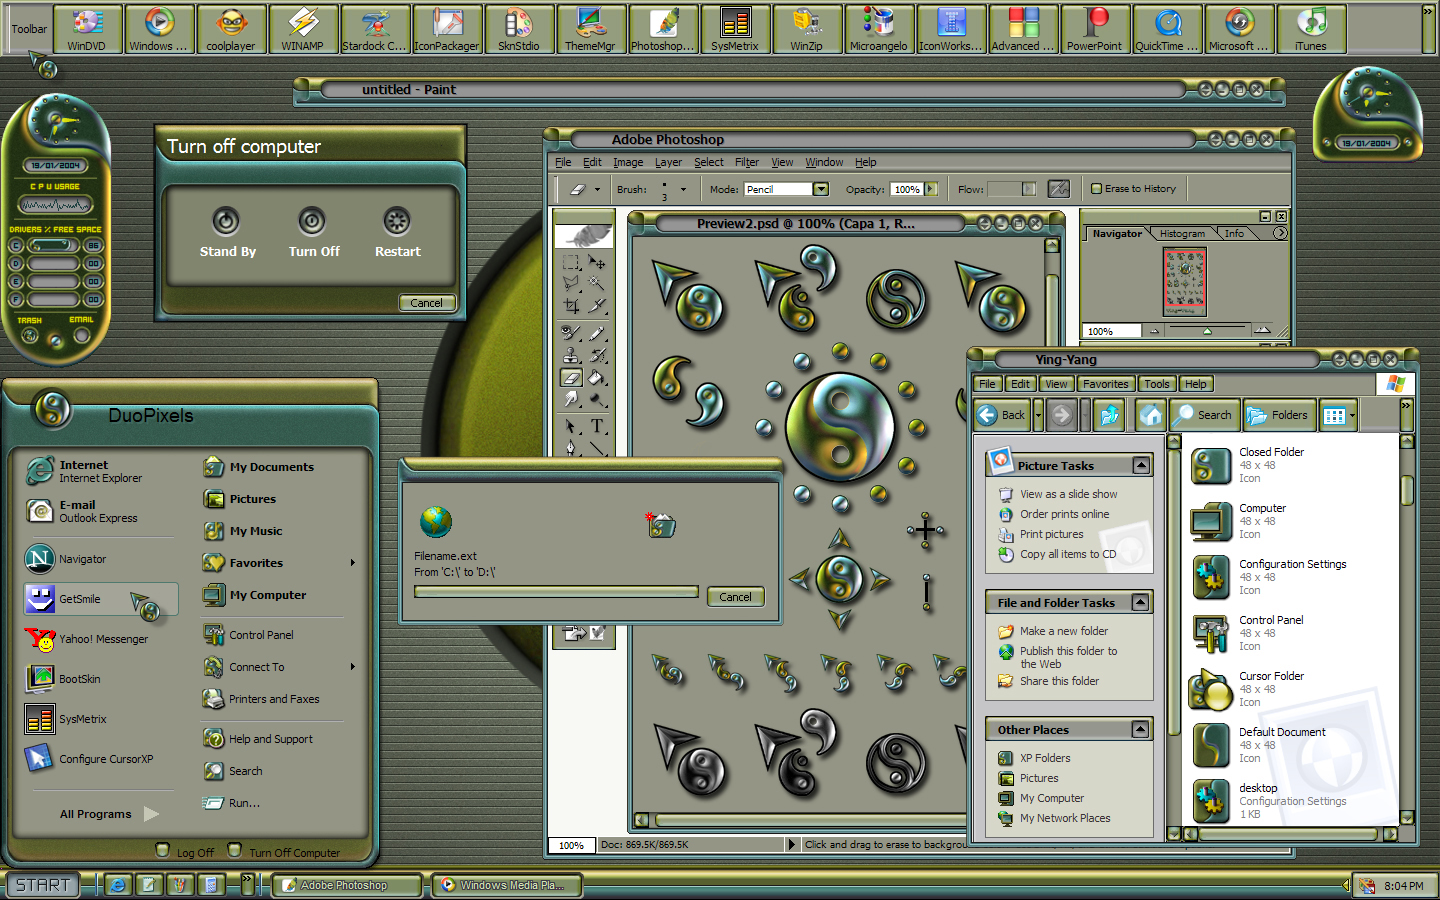The image size is (1440, 900).
Task: Choose the Type tool in the toolbox
Action: tap(597, 426)
